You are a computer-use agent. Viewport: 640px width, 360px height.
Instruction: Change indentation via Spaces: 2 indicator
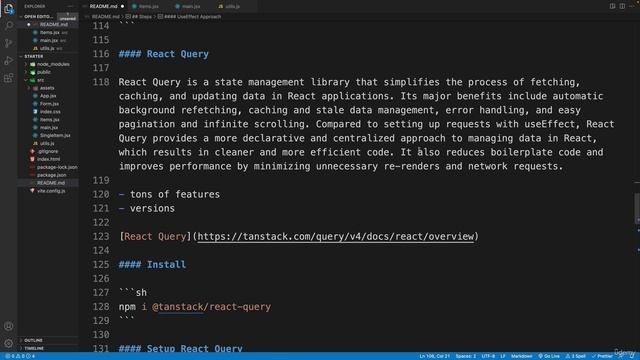(465, 356)
